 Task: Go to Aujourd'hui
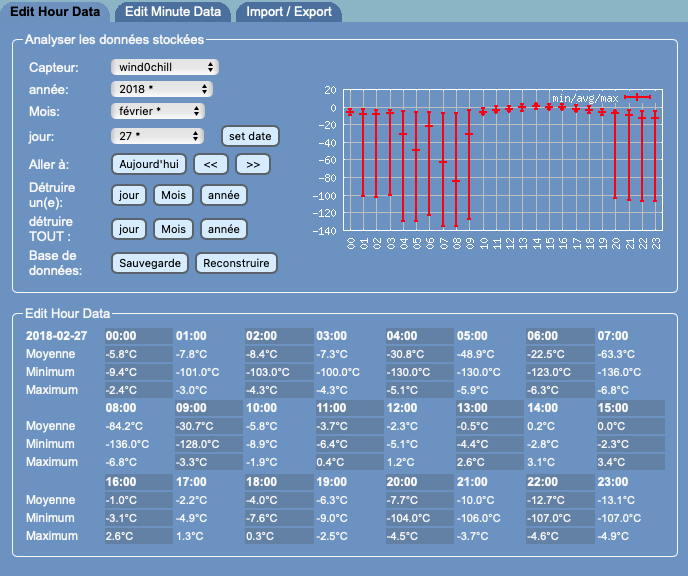tap(149, 165)
